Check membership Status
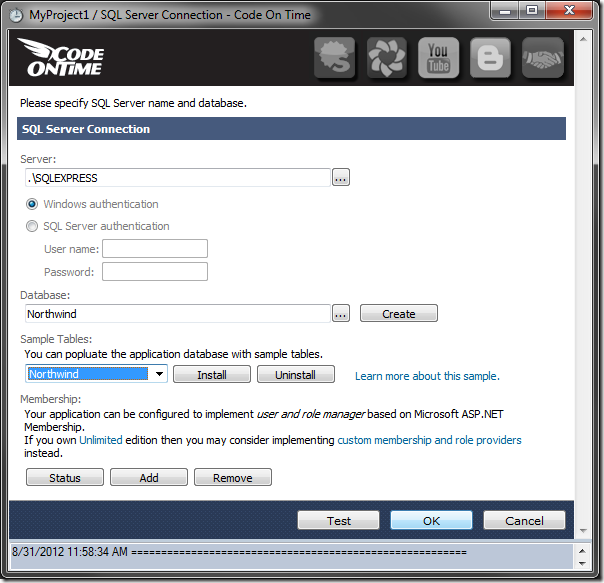 pos(65,477)
